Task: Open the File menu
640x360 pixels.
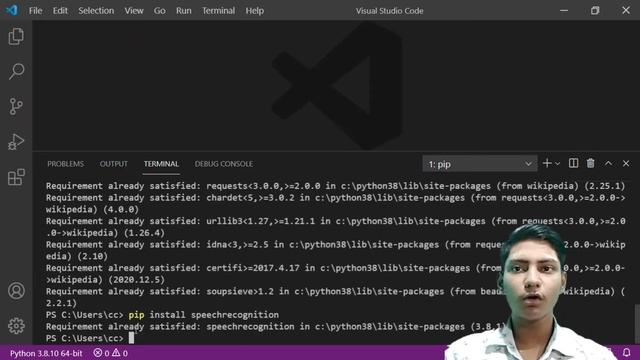Action: click(x=36, y=11)
